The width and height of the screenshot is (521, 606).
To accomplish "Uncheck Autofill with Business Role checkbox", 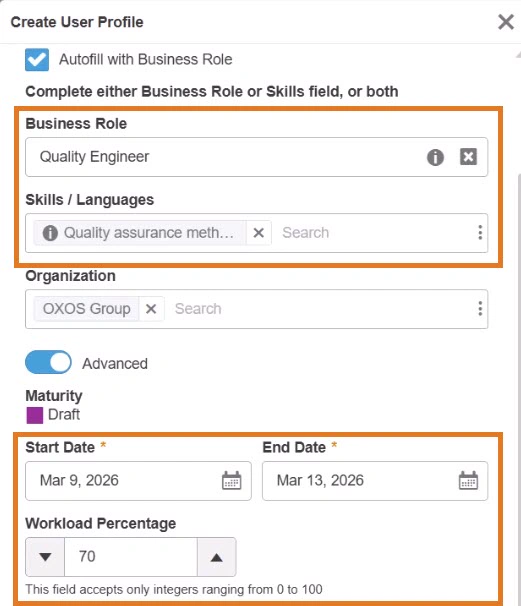I will (37, 60).
